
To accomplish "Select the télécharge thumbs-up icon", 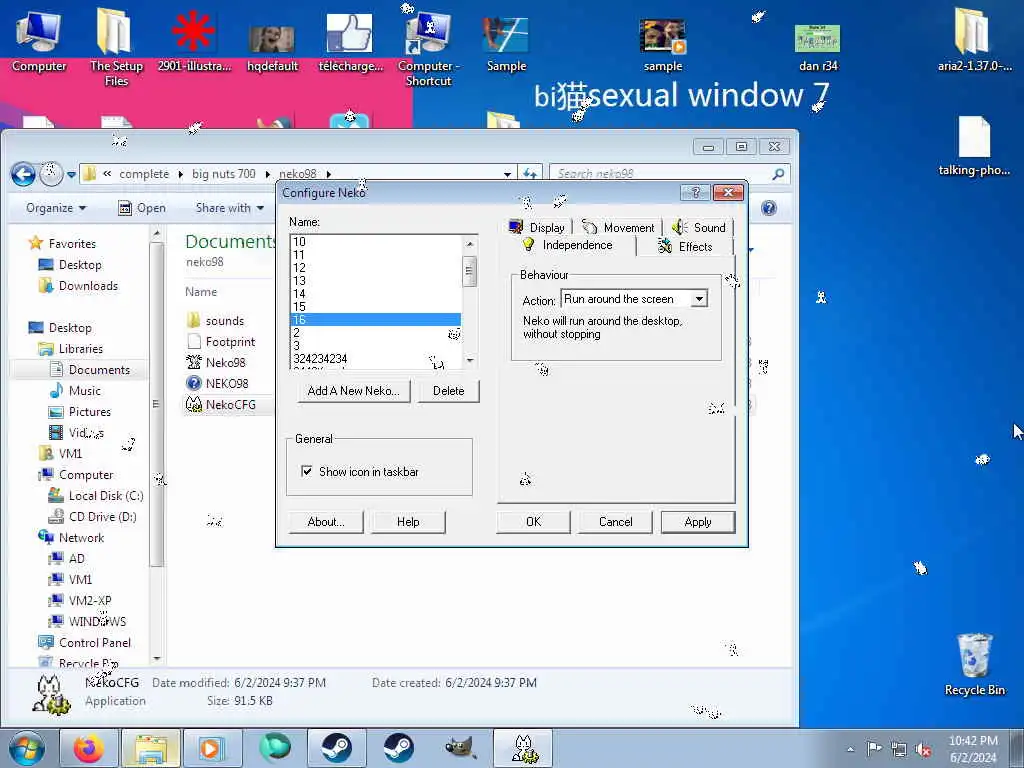I will tap(350, 42).
